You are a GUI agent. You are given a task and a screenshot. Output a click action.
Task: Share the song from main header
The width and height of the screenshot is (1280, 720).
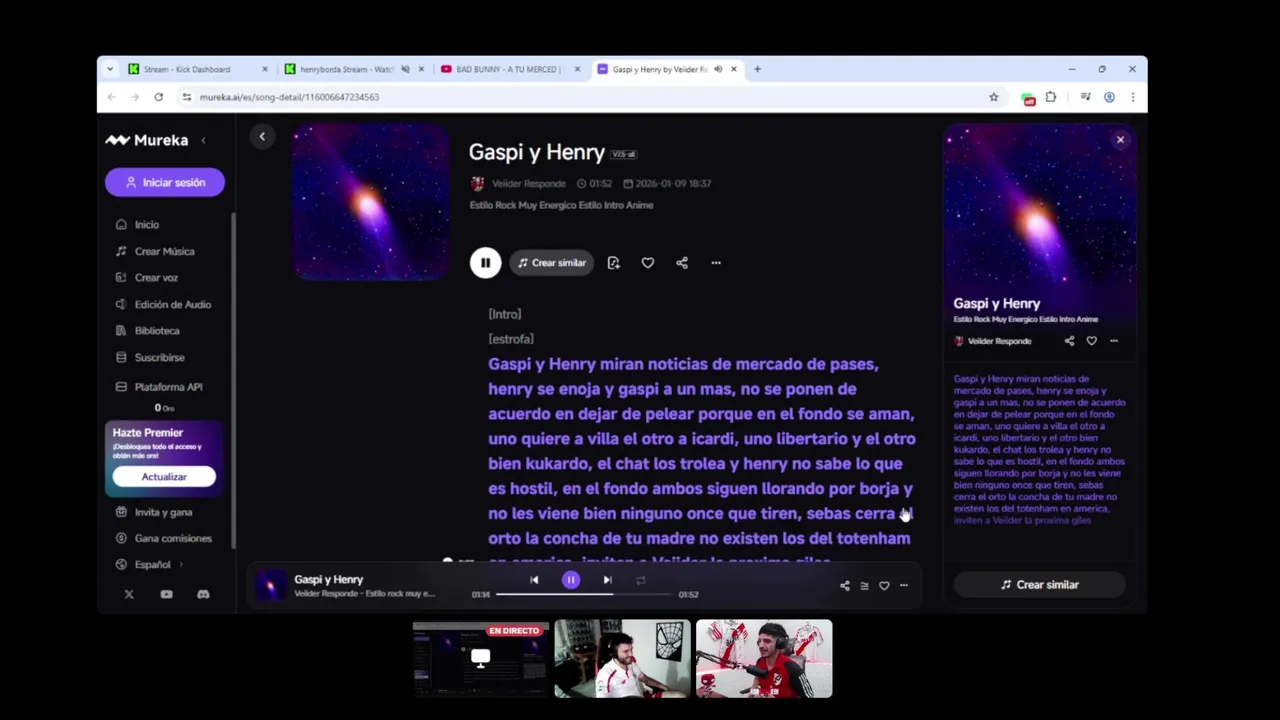(682, 263)
